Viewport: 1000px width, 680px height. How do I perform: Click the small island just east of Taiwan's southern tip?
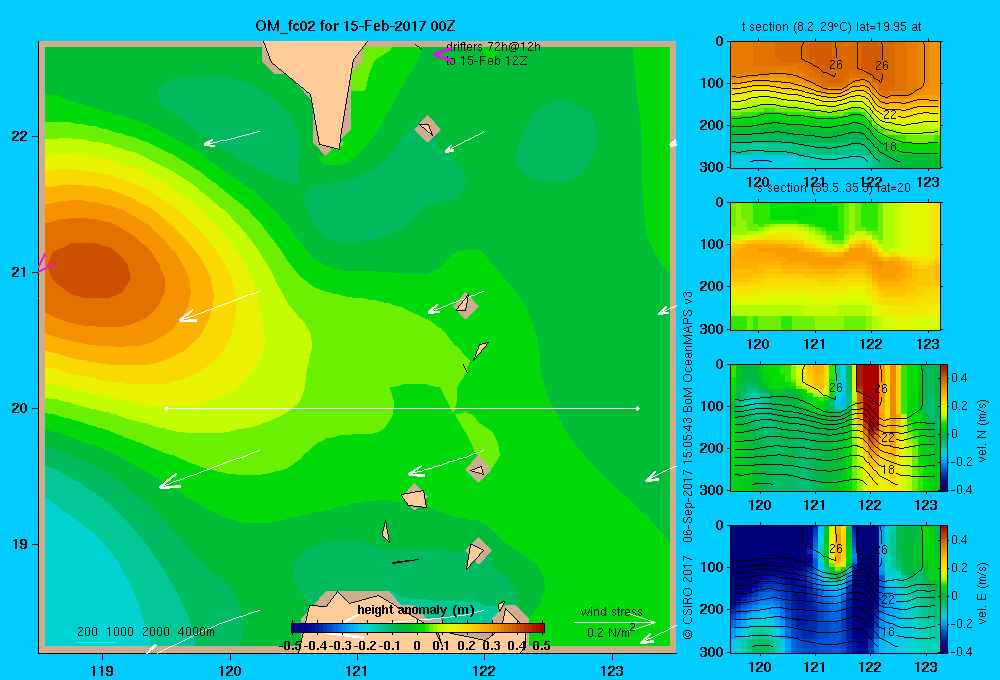[427, 129]
